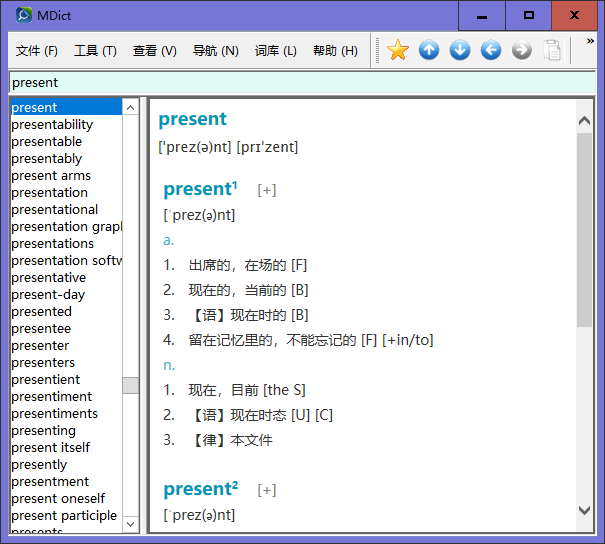The height and width of the screenshot is (544, 605).
Task: Expand the [+] next to present²
Action: coord(267,490)
